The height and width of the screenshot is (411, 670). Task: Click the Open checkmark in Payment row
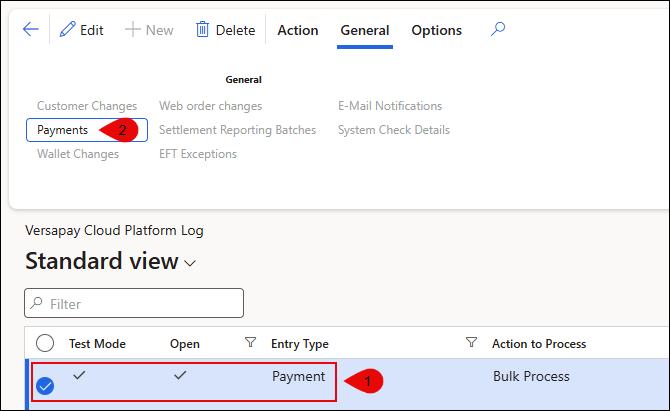click(x=180, y=375)
